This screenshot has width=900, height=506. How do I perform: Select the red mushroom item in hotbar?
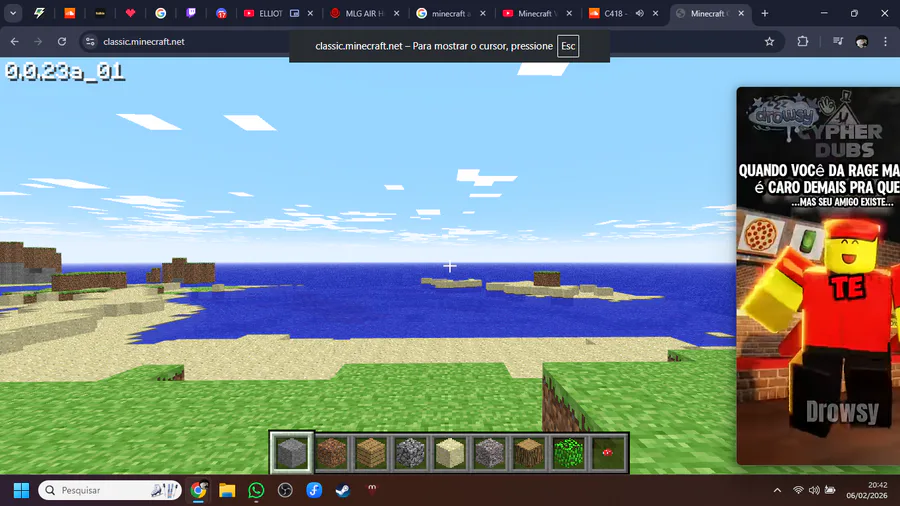tap(607, 452)
